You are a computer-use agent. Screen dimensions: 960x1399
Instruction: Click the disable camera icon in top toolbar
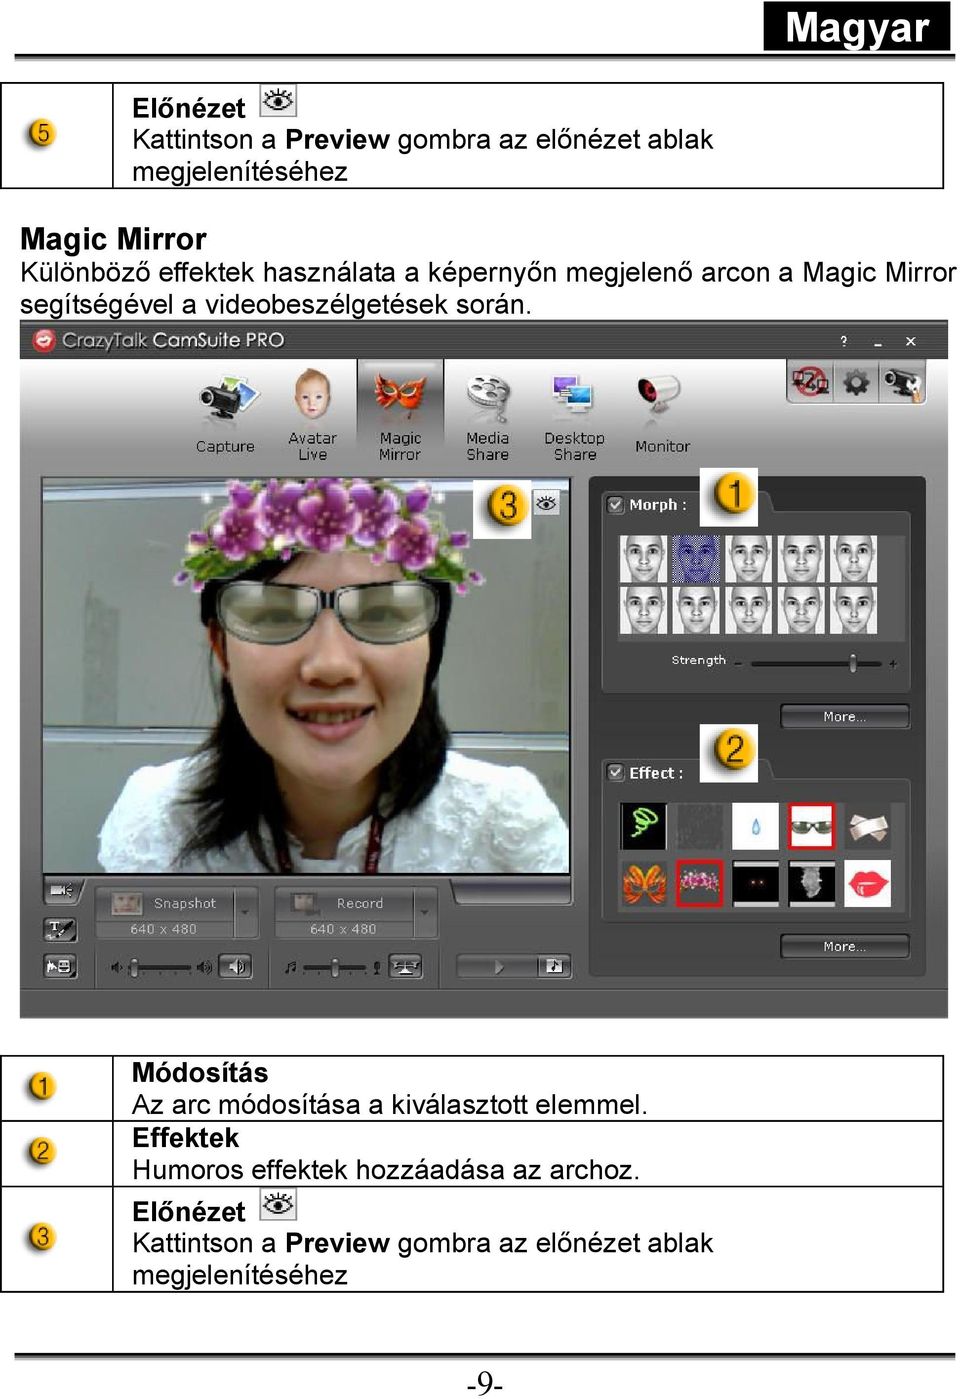pyautogui.click(x=810, y=382)
